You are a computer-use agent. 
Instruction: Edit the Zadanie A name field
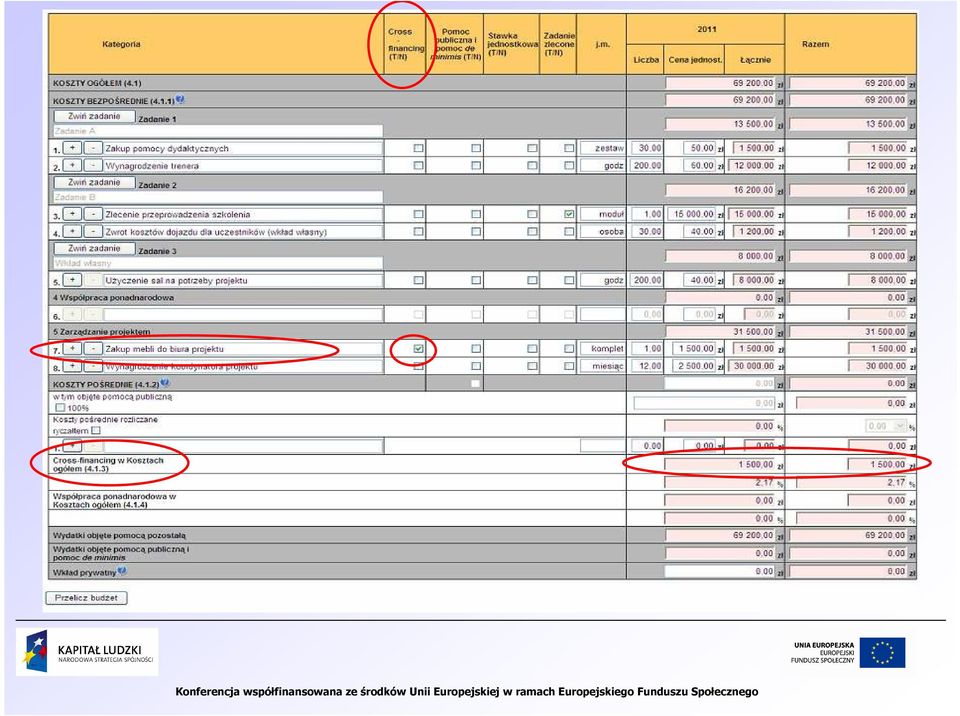218,131
